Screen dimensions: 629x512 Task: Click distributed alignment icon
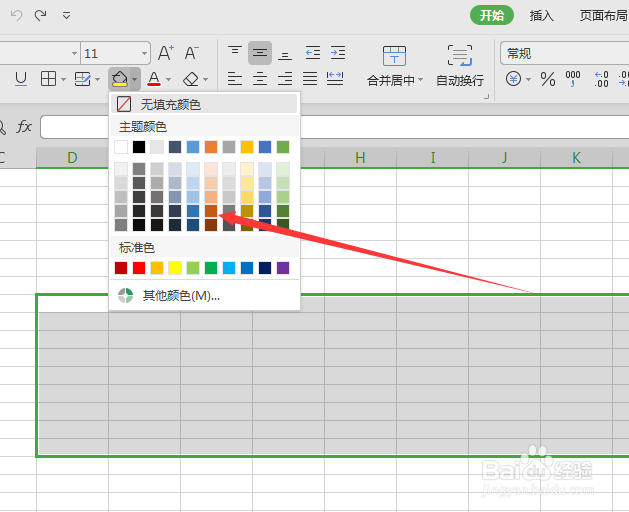pyautogui.click(x=335, y=79)
